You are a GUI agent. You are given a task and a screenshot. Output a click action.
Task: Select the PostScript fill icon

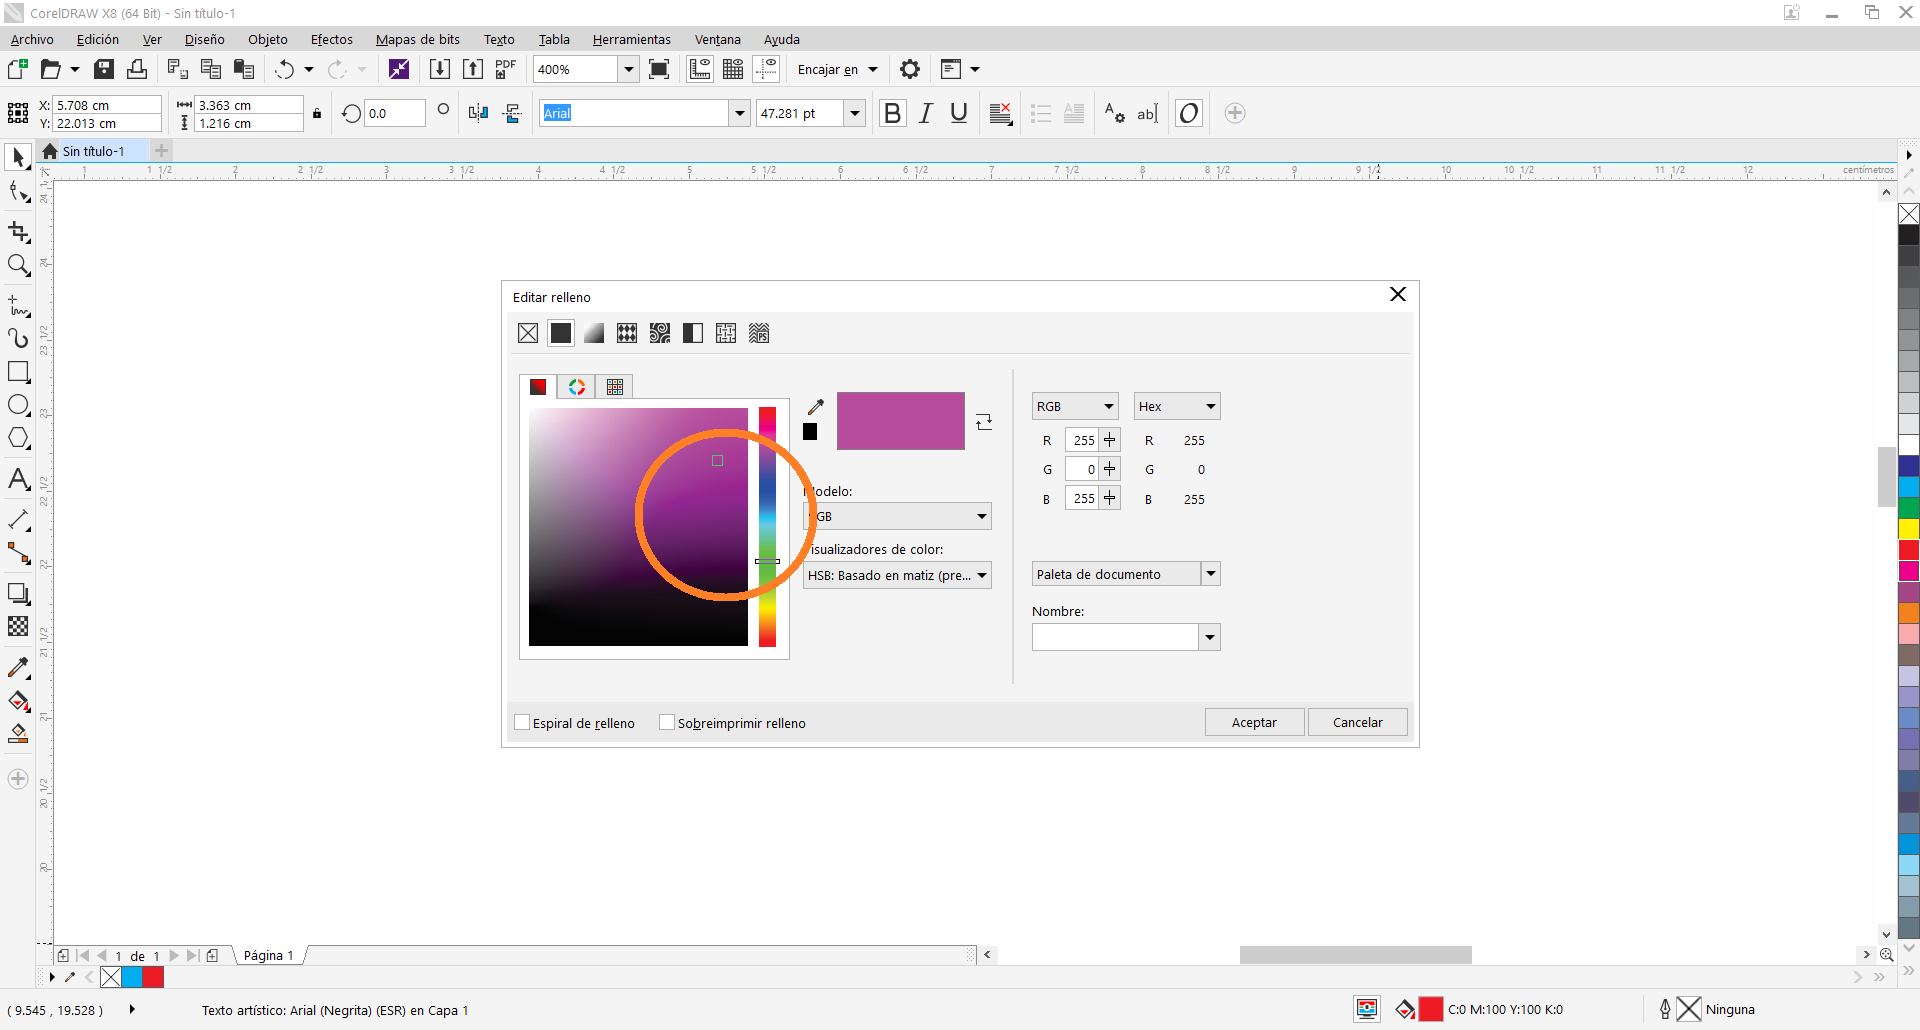(x=759, y=333)
